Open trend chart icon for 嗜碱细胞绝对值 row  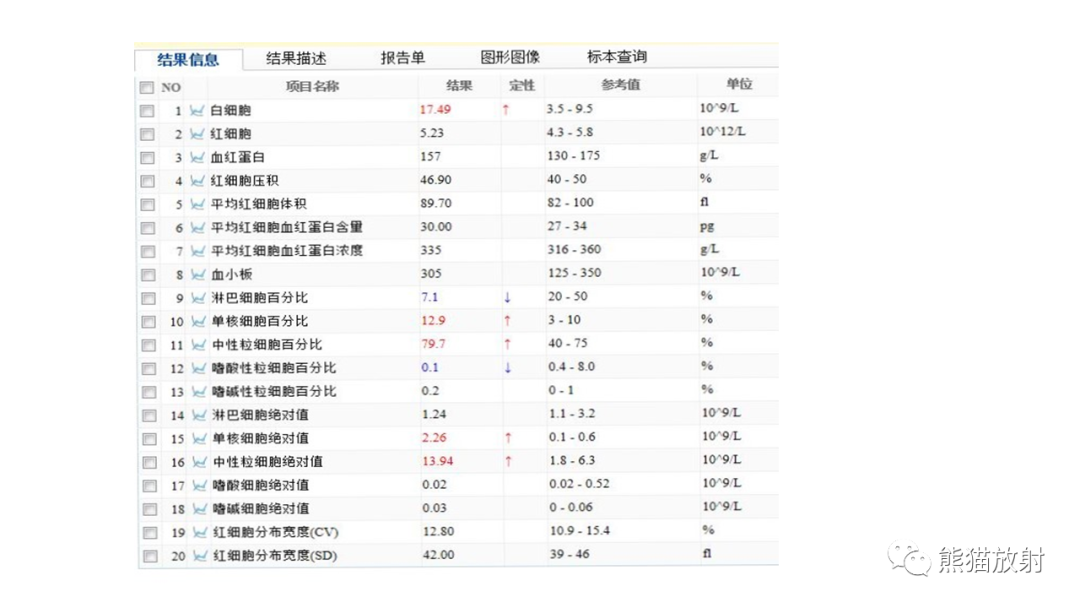[x=200, y=508]
